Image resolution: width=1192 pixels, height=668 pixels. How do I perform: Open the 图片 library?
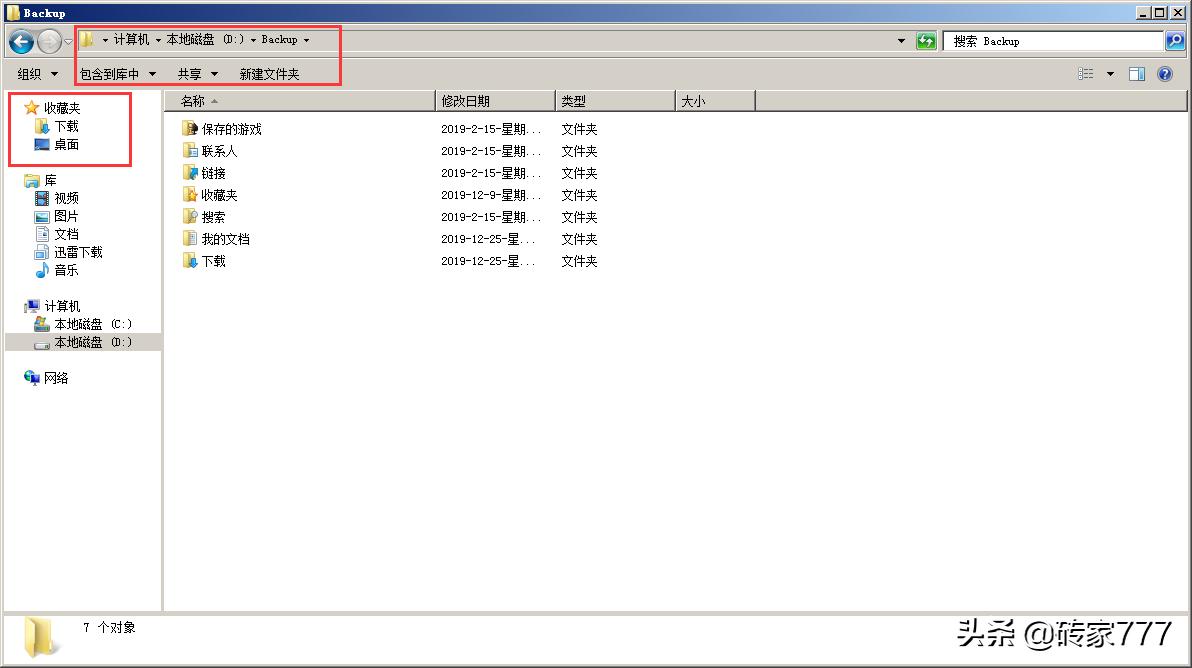point(66,217)
